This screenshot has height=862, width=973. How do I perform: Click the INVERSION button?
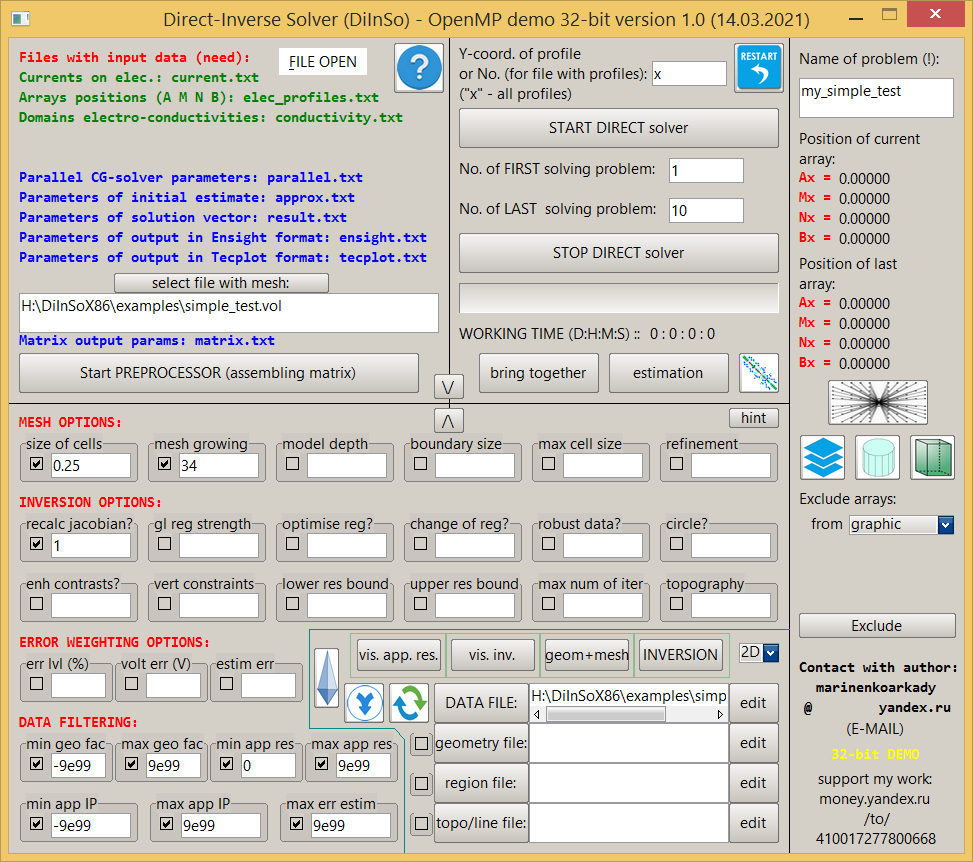pyautogui.click(x=681, y=655)
